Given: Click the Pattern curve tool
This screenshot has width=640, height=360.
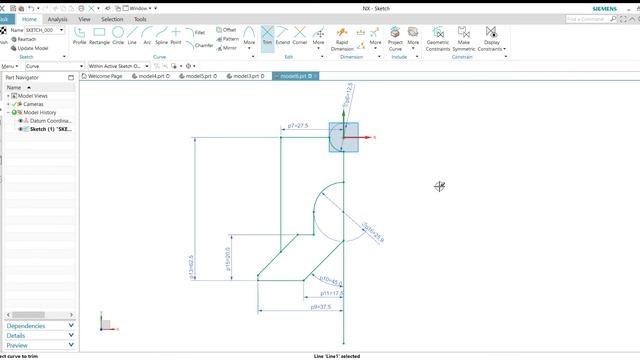Looking at the screenshot, I should click(228, 39).
